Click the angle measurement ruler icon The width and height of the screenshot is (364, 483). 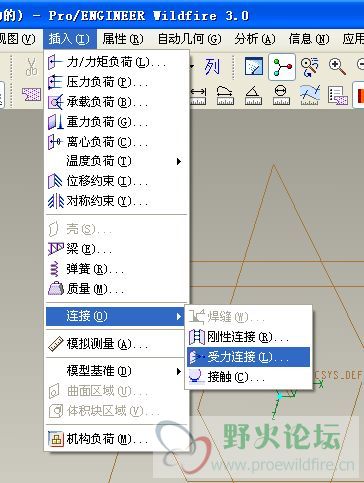253,95
